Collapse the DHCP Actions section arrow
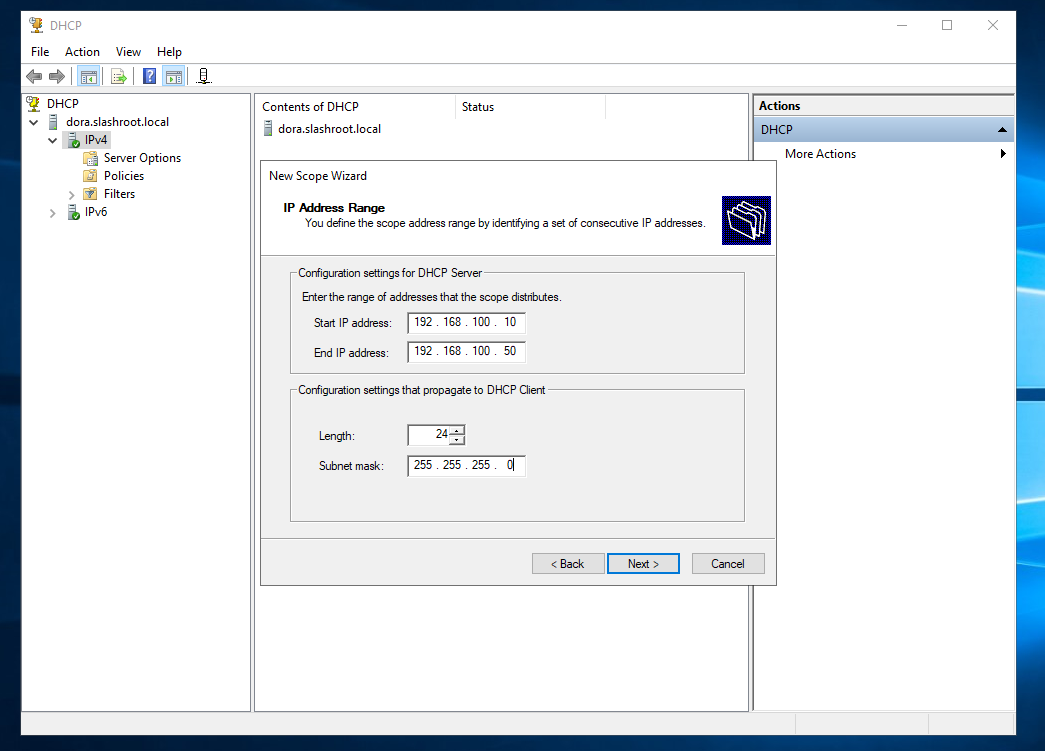 pos(1002,130)
